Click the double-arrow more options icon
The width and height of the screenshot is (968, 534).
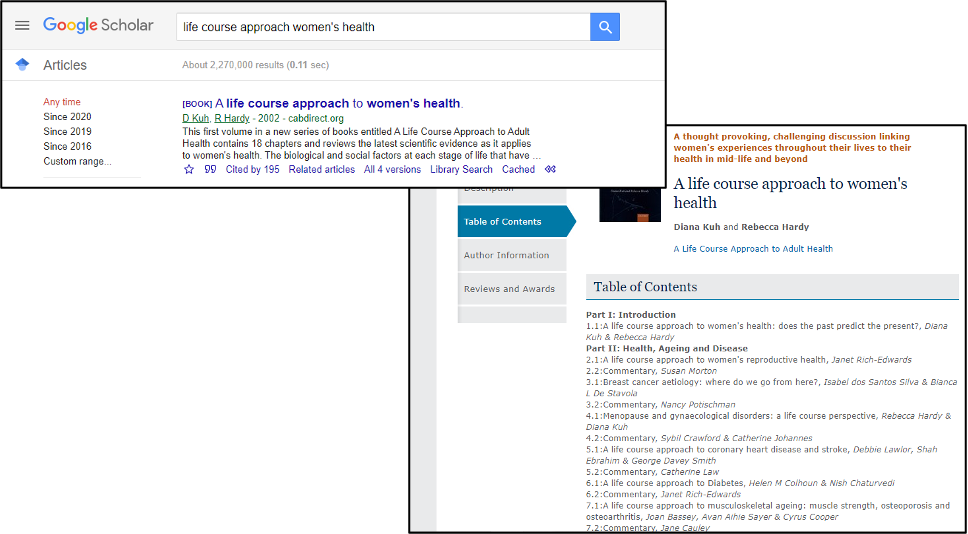click(550, 169)
